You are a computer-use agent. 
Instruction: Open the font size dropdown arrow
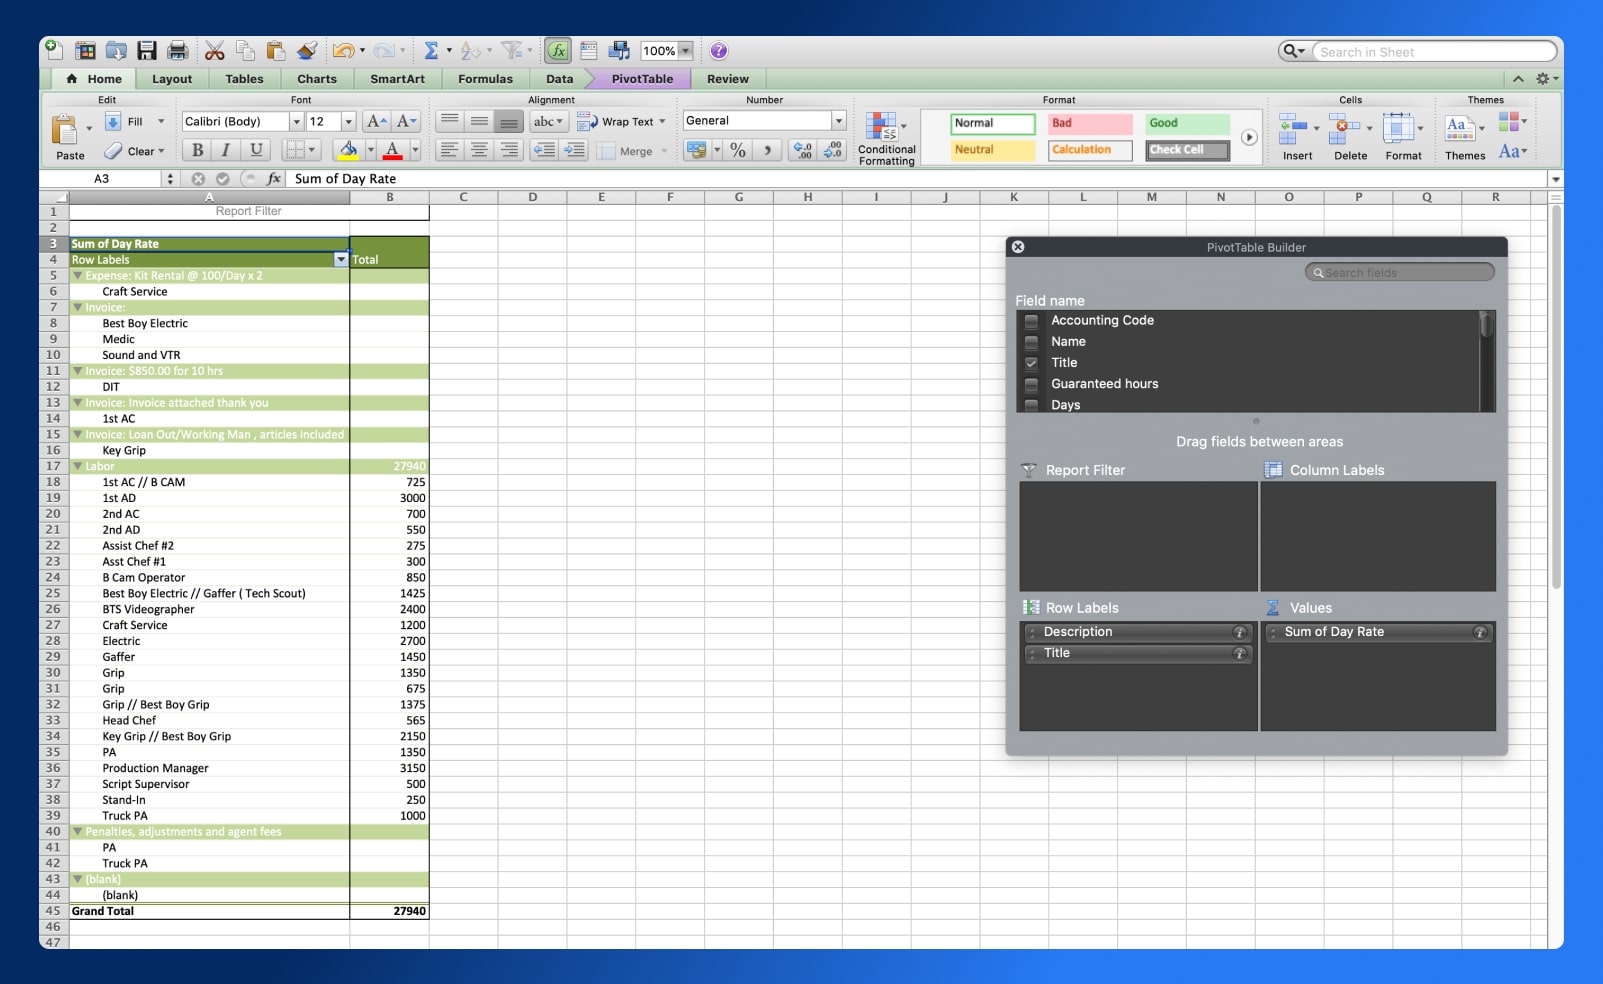(348, 121)
